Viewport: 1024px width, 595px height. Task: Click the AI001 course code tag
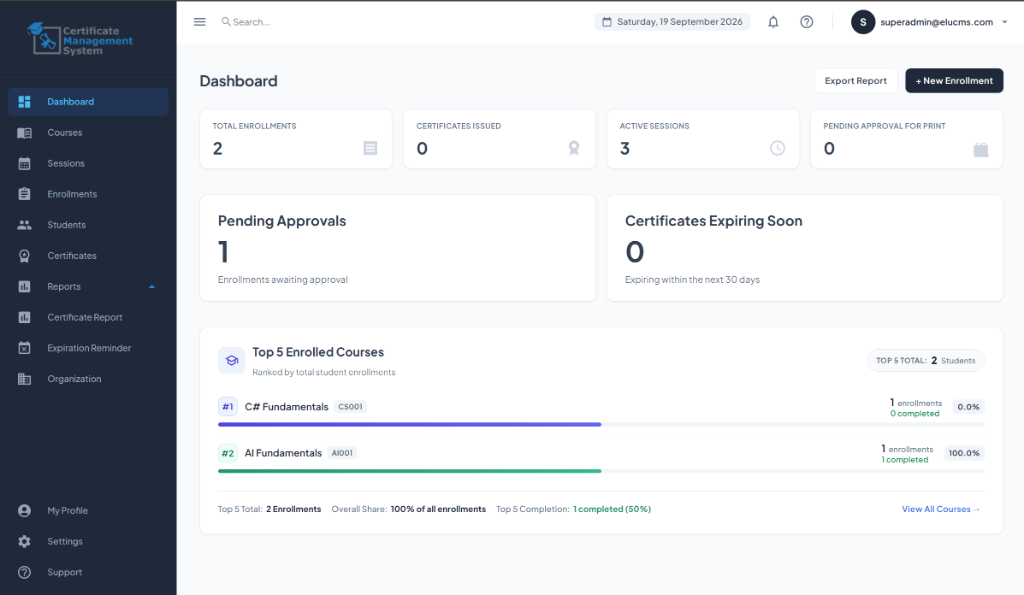tap(342, 453)
